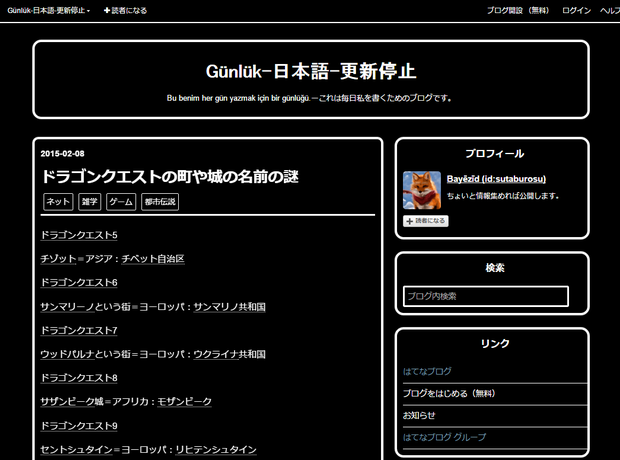The width and height of the screenshot is (620, 460).
Task: Select the ゲーム category tag
Action: 121,202
